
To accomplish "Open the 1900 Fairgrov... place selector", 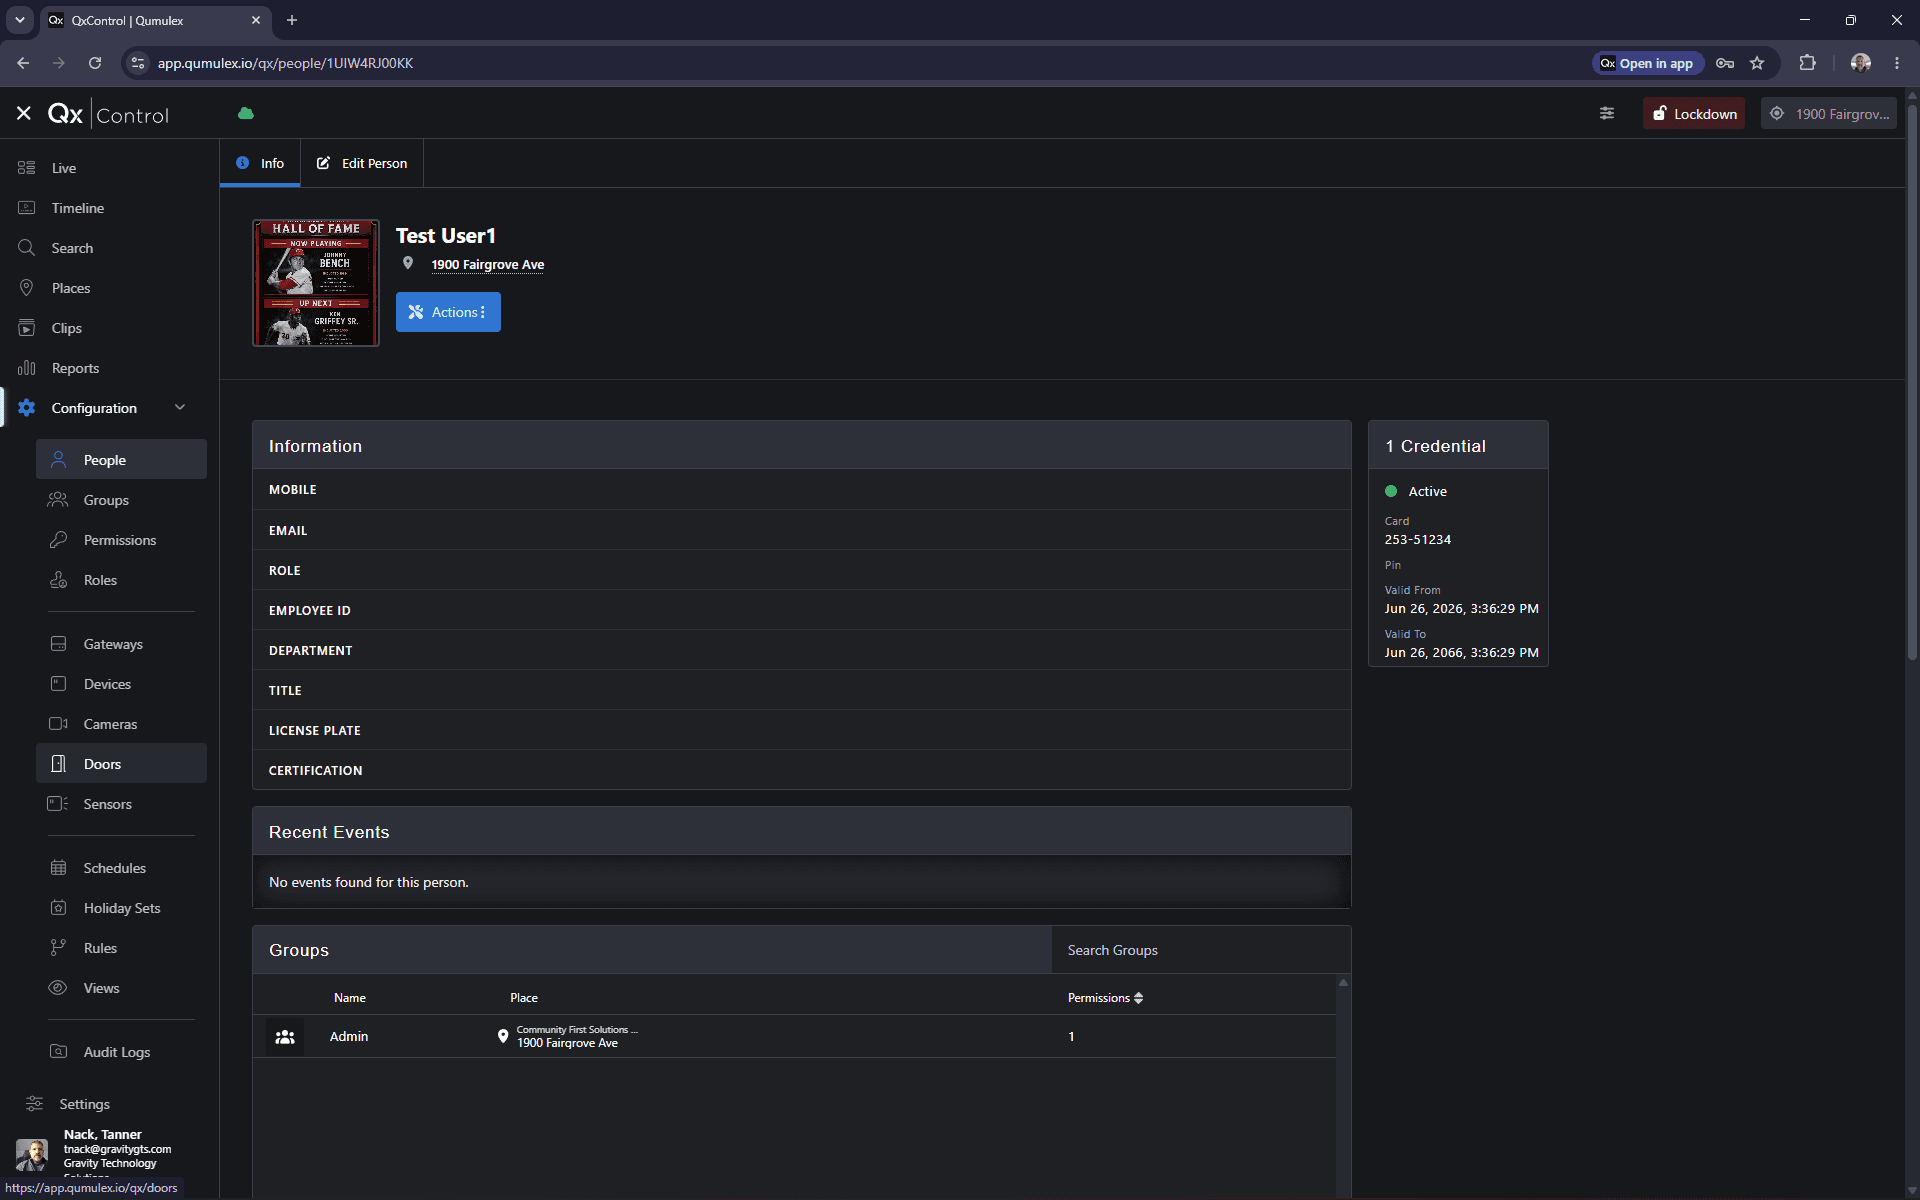I will pos(1829,114).
